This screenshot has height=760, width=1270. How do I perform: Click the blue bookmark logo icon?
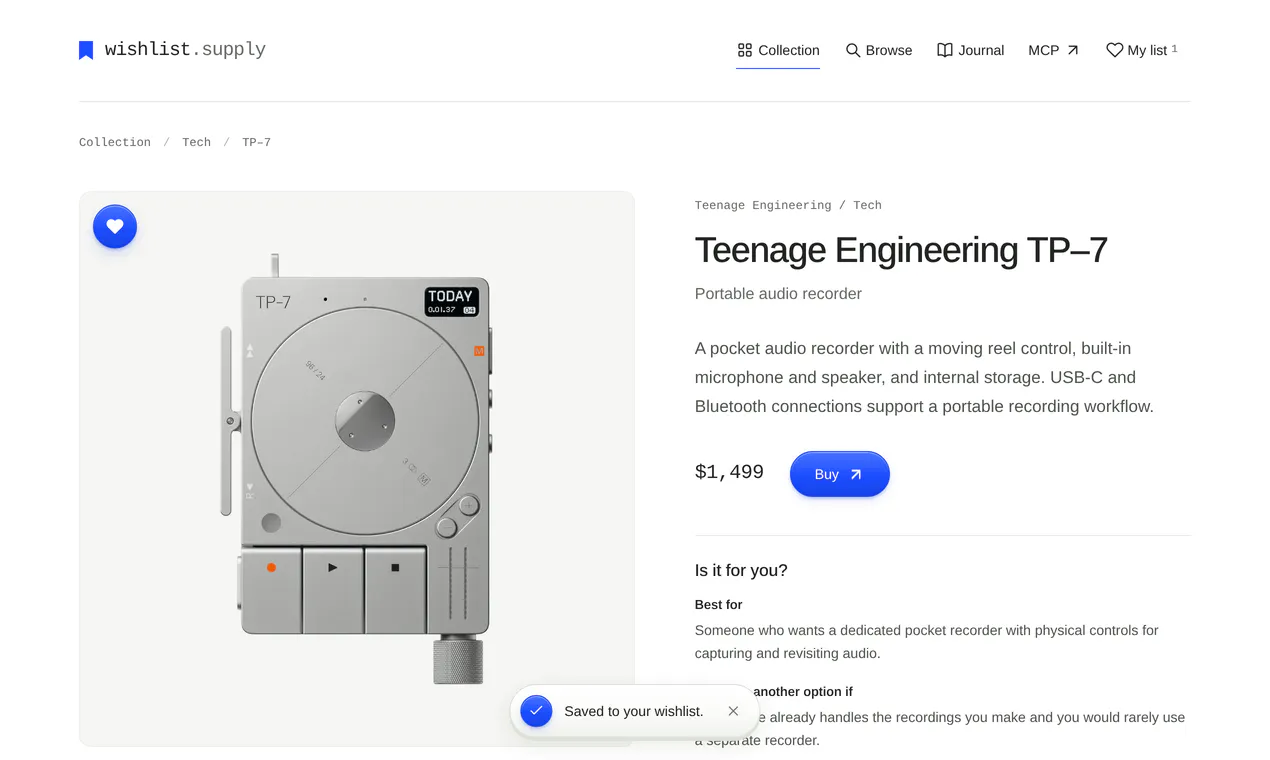click(86, 50)
